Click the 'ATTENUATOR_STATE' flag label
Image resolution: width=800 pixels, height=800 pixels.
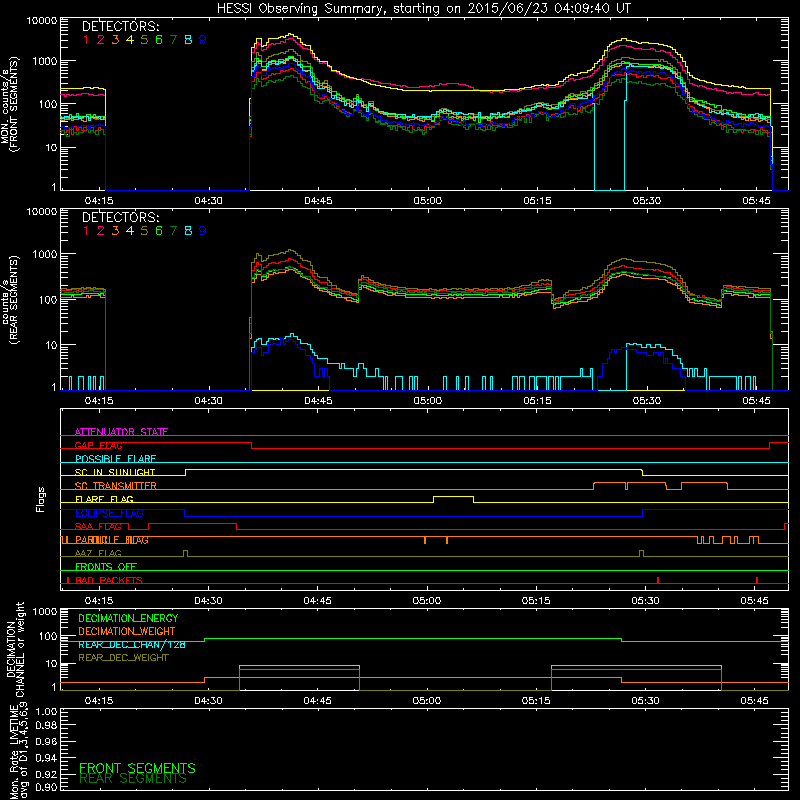tap(121, 432)
